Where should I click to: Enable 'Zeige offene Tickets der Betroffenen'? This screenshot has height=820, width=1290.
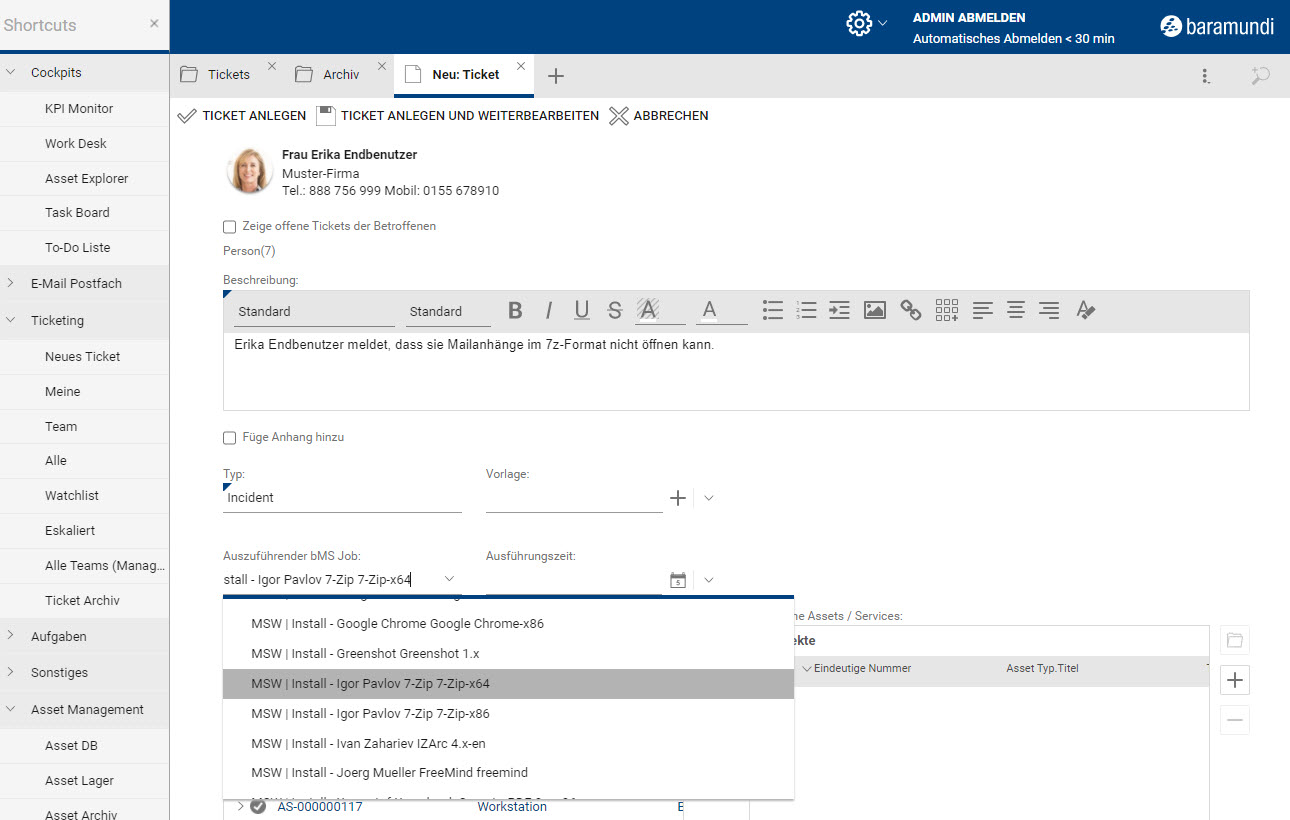[x=230, y=227]
